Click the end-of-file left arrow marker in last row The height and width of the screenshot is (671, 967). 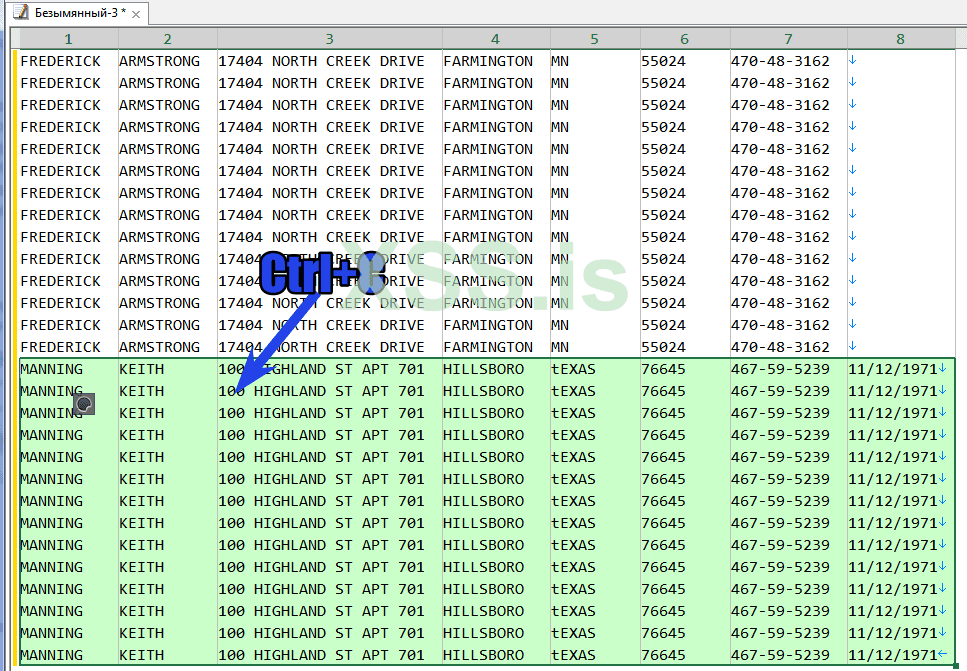pos(942,654)
